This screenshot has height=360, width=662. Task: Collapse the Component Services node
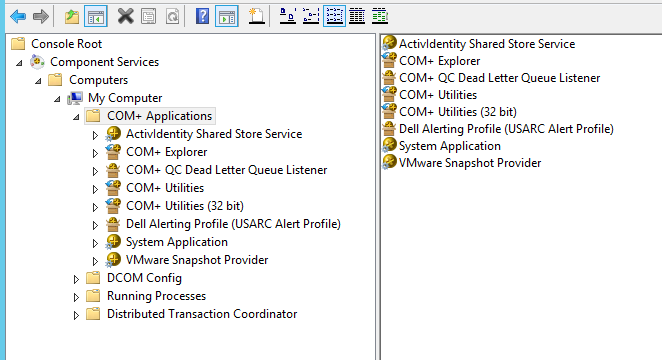click(x=19, y=63)
